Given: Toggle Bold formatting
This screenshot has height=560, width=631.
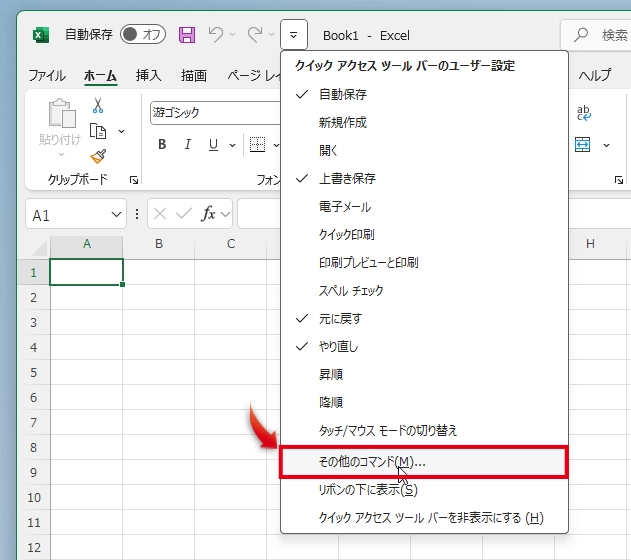Looking at the screenshot, I should point(162,144).
